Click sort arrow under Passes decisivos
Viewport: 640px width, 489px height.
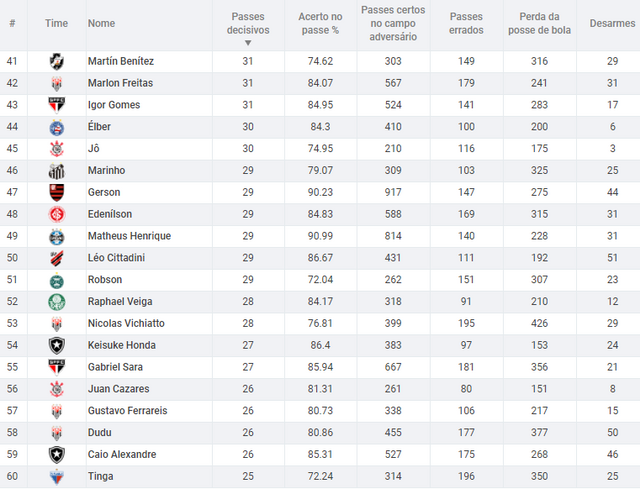tap(248, 43)
